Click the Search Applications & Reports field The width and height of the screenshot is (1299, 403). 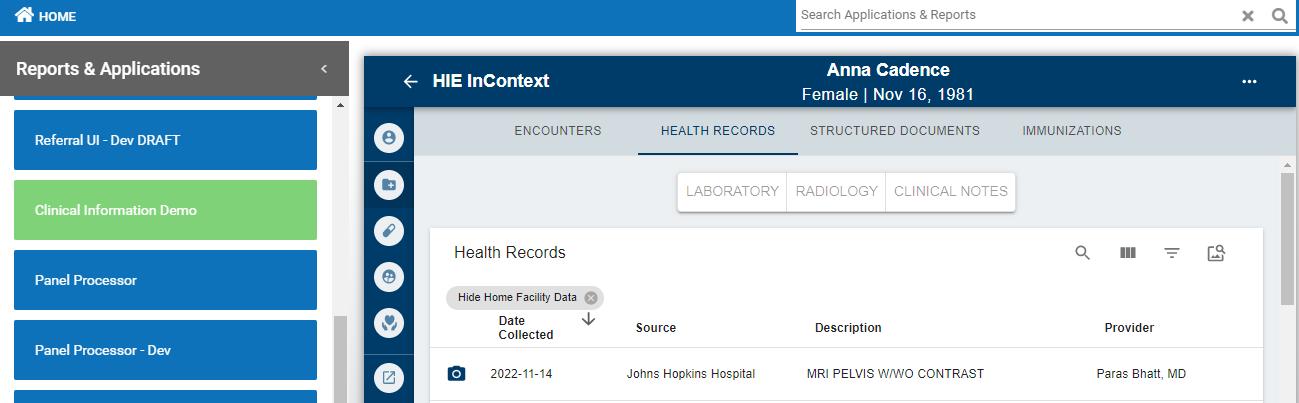tap(1015, 15)
